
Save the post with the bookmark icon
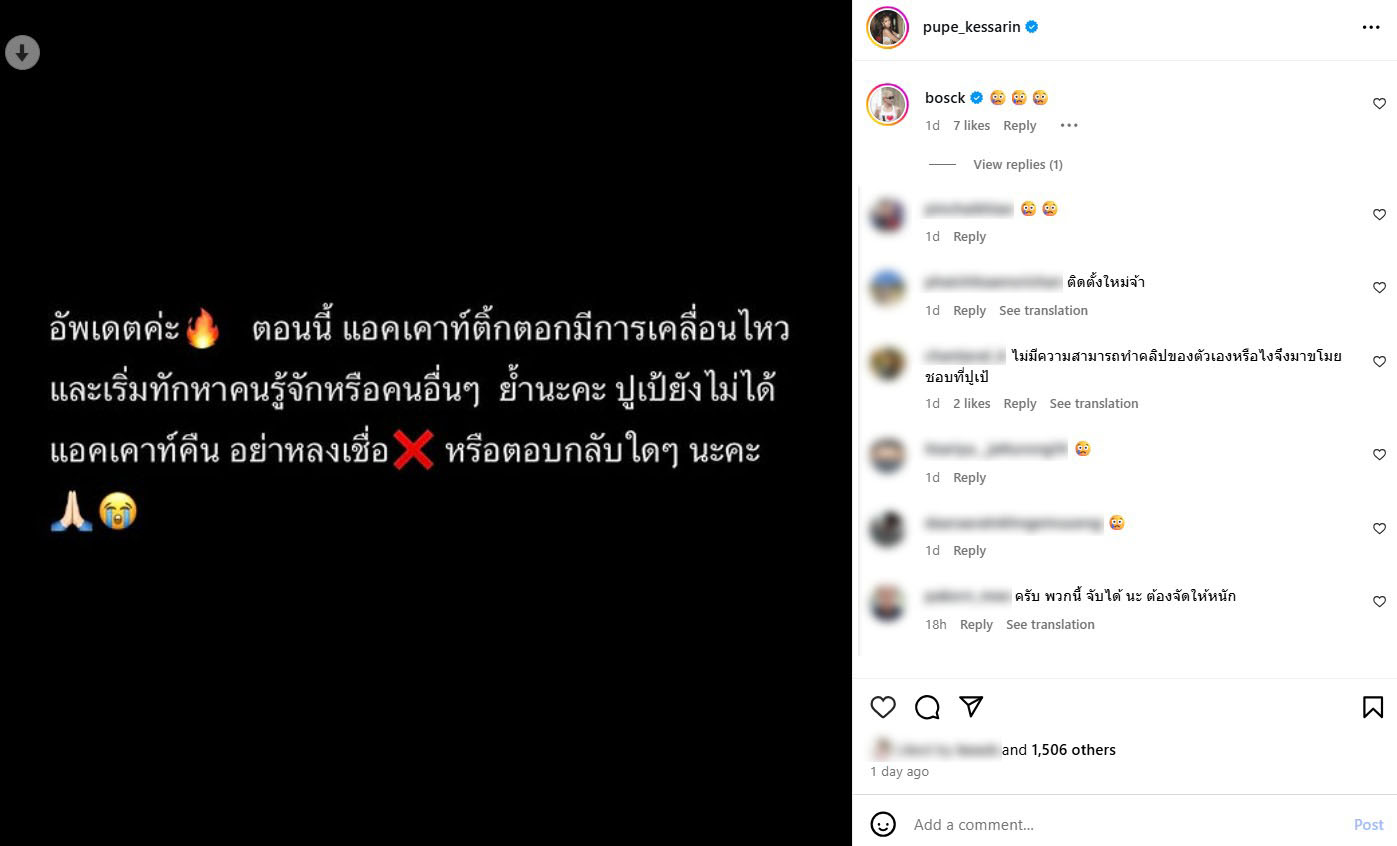(x=1373, y=708)
